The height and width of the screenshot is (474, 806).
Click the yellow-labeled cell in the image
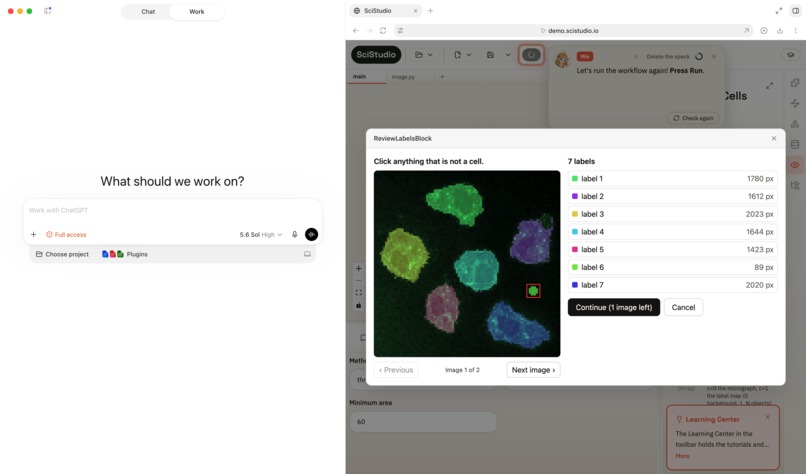404,255
